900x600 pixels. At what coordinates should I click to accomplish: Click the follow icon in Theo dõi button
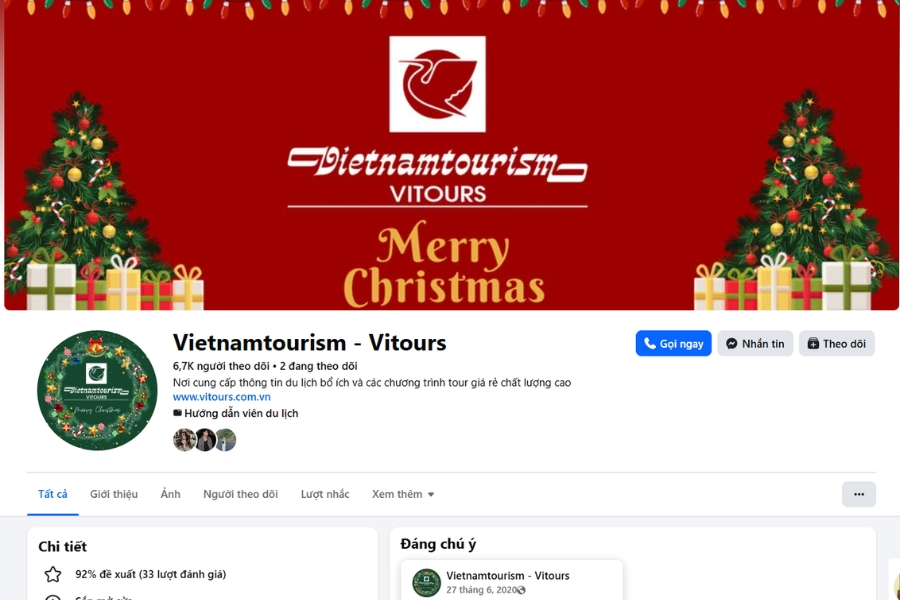[813, 343]
